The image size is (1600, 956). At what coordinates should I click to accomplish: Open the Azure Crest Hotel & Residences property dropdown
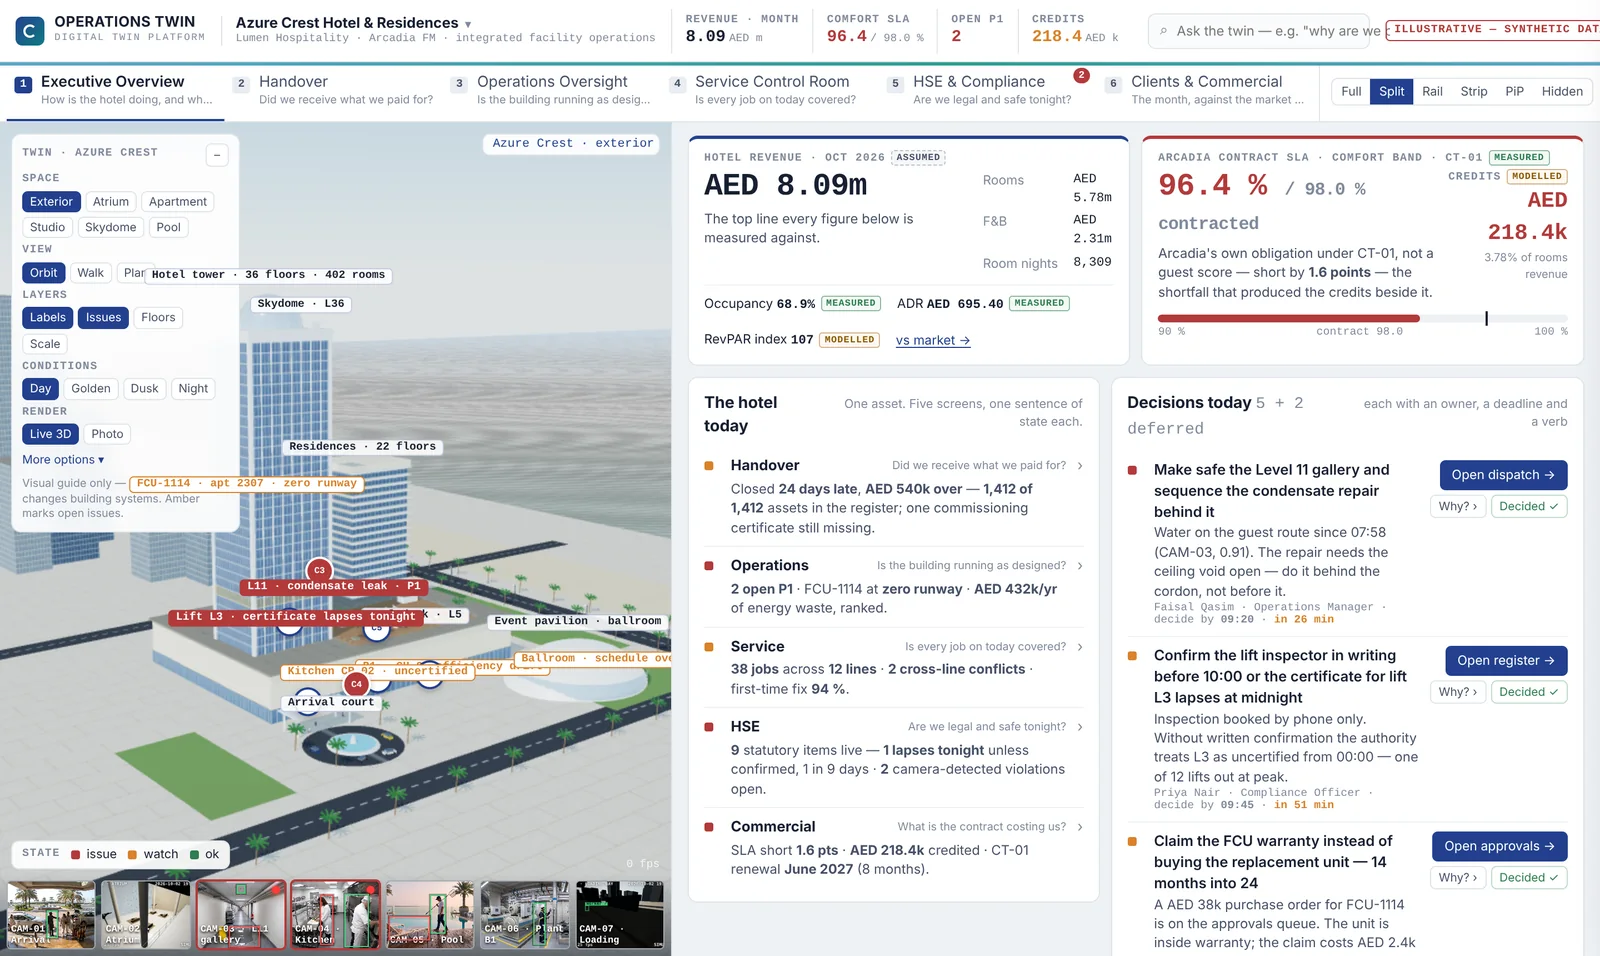[x=354, y=23]
